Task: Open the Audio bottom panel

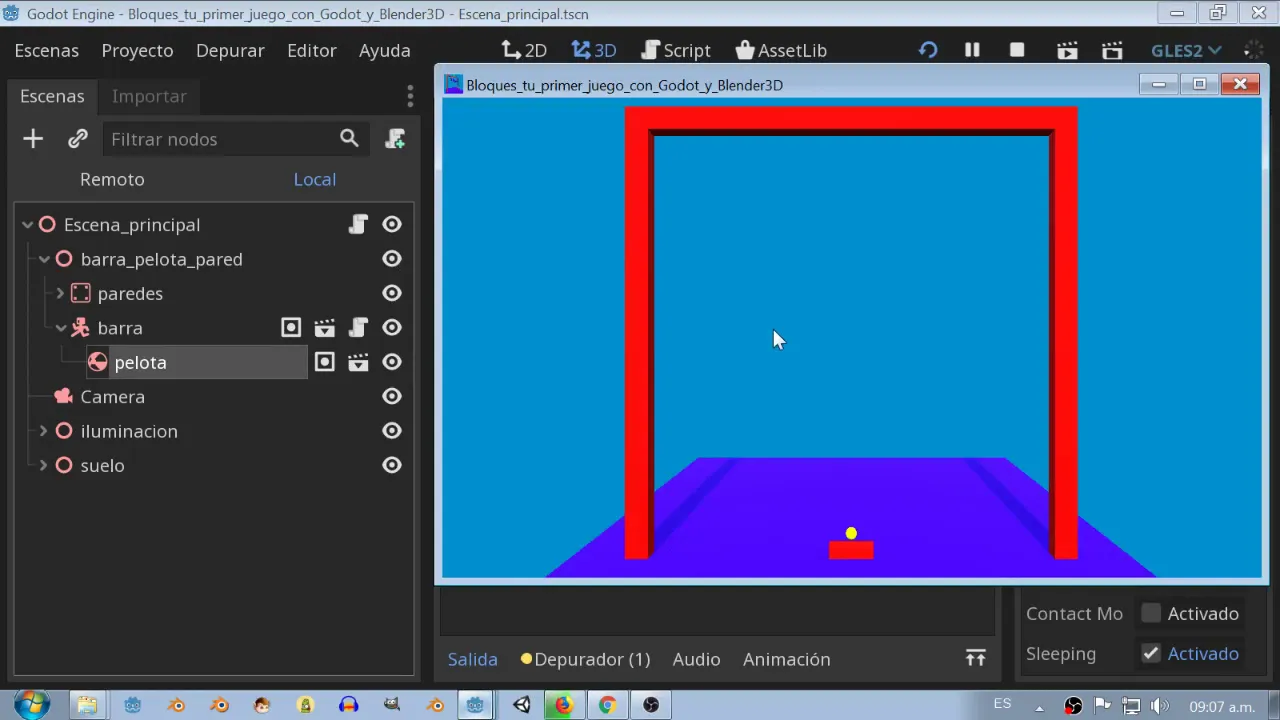Action: 696,659
